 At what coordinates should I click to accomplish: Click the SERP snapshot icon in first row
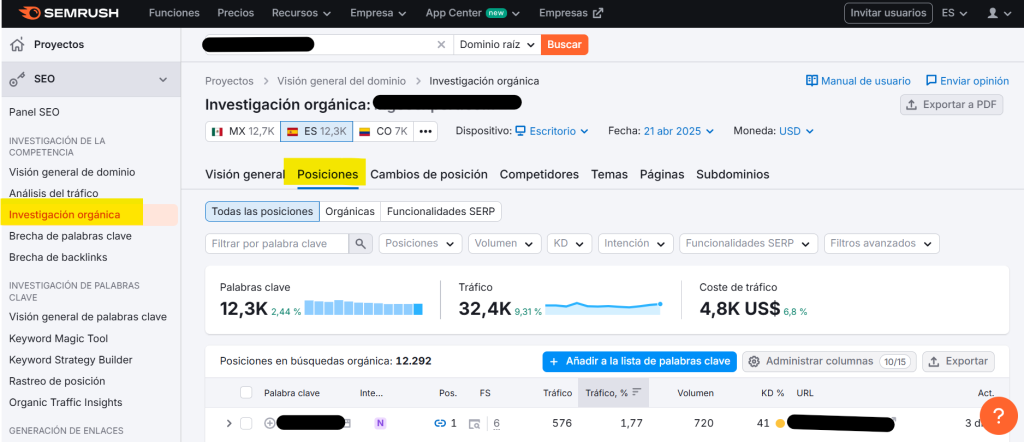474,423
